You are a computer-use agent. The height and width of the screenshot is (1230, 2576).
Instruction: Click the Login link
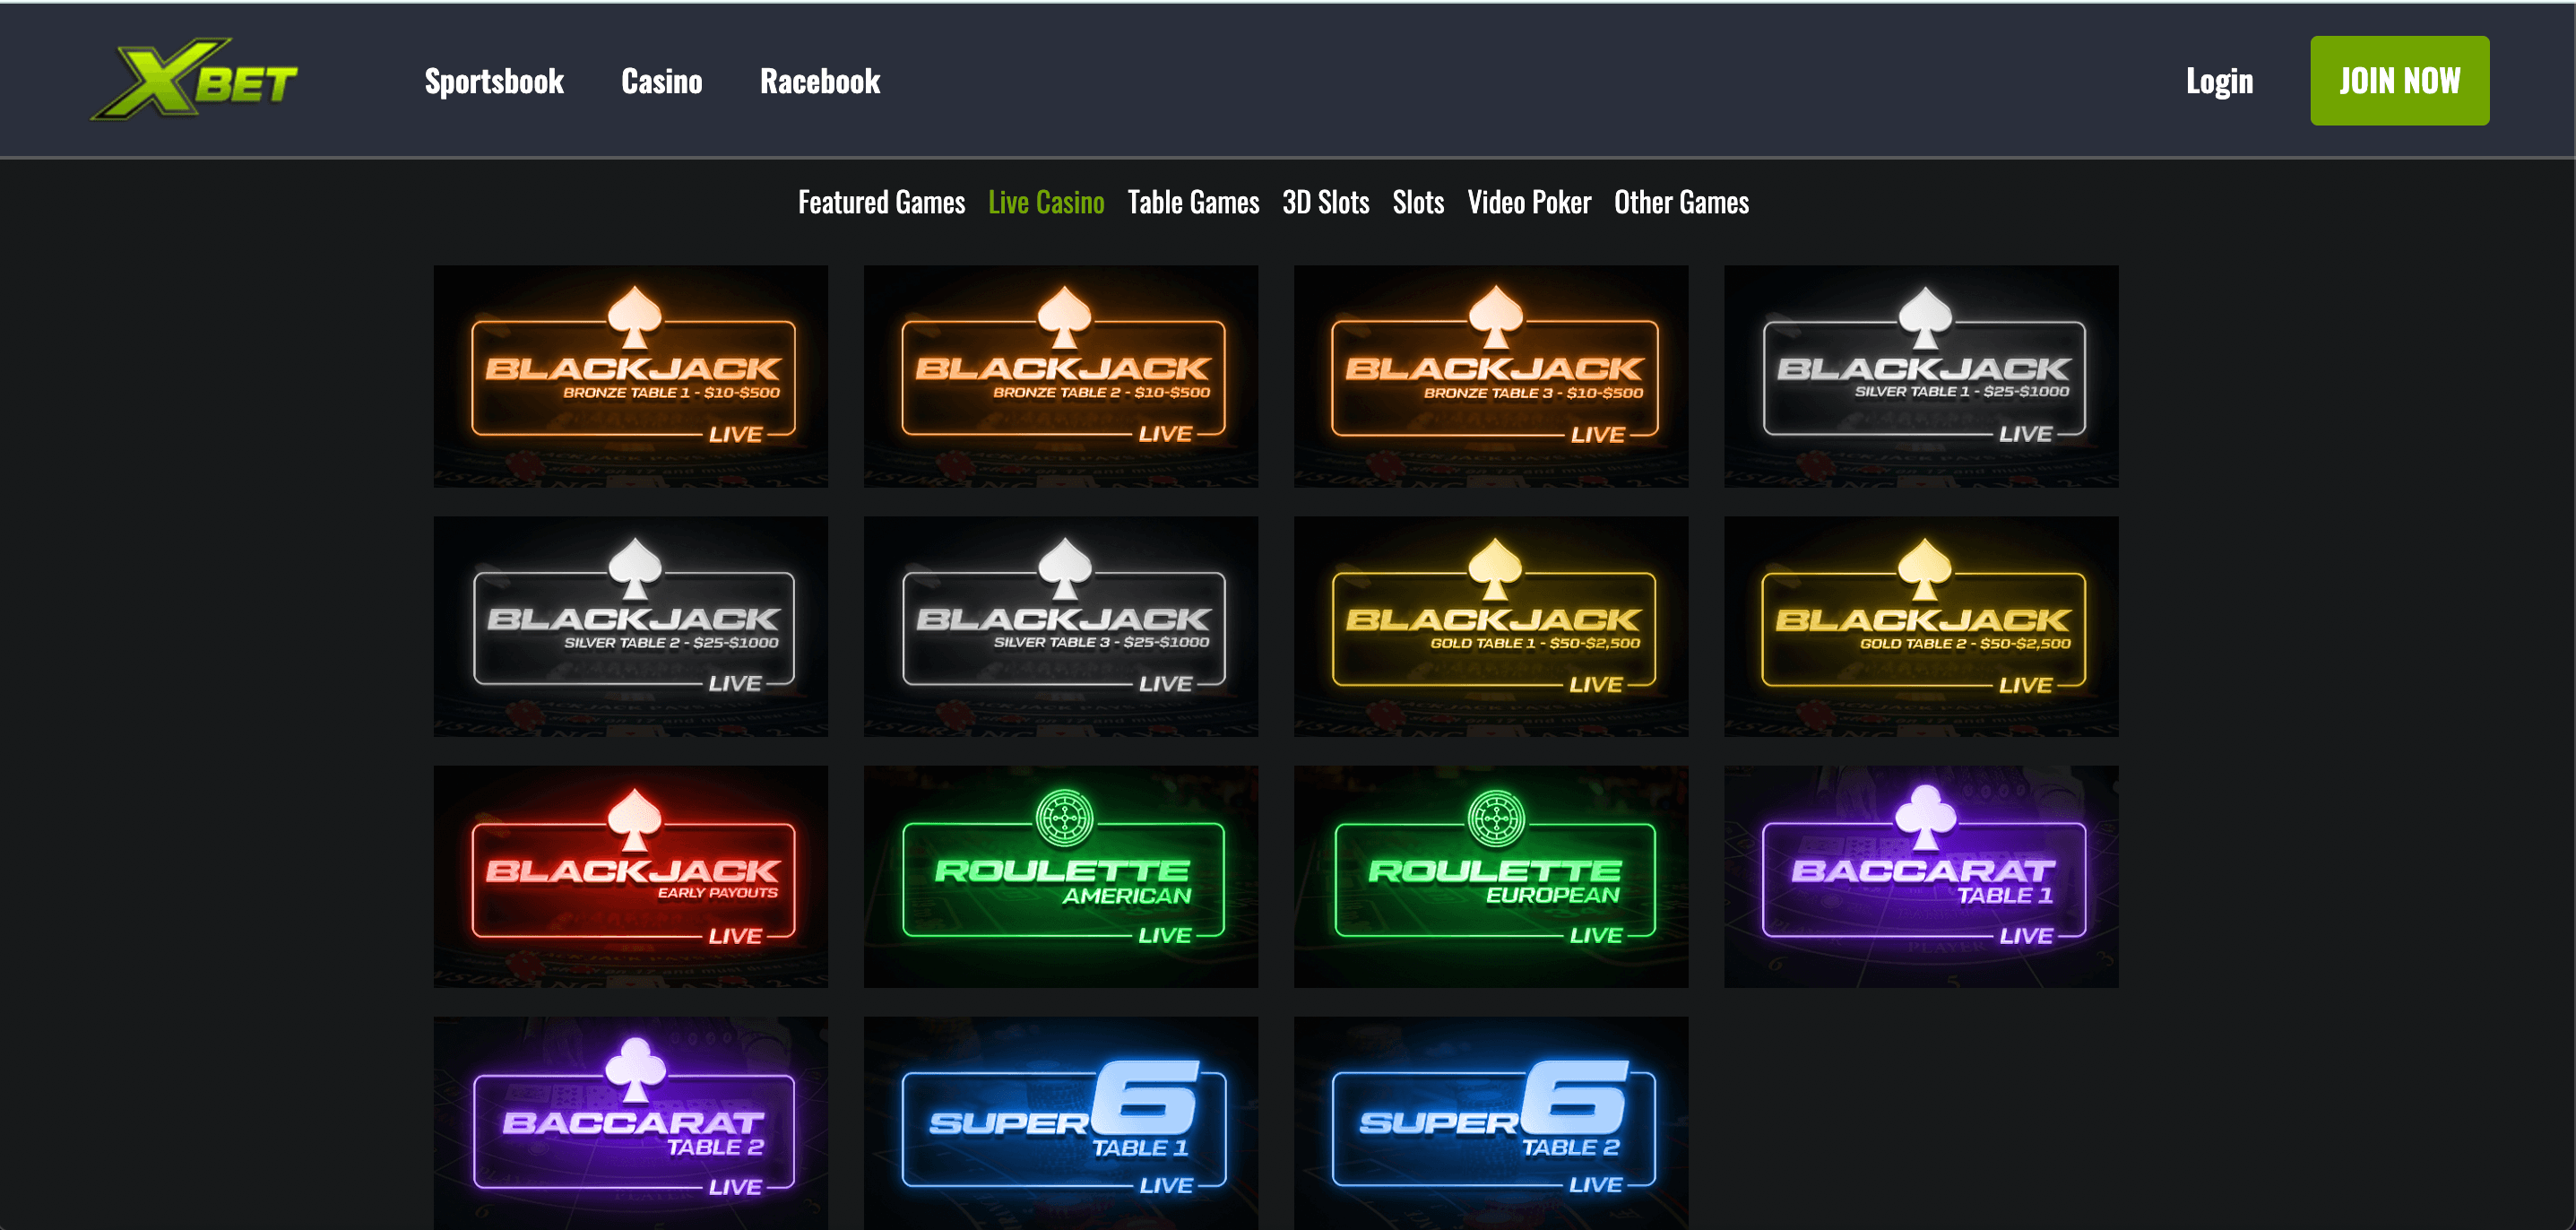pos(2219,81)
